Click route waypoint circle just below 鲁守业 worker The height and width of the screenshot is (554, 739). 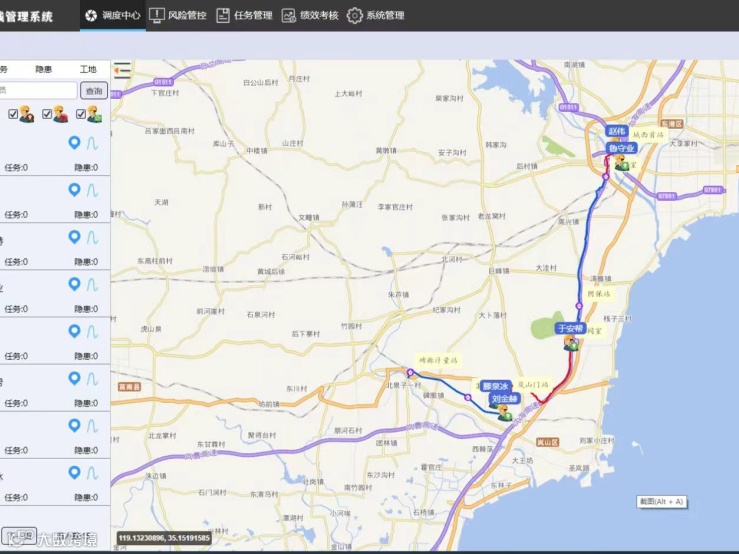[x=606, y=176]
